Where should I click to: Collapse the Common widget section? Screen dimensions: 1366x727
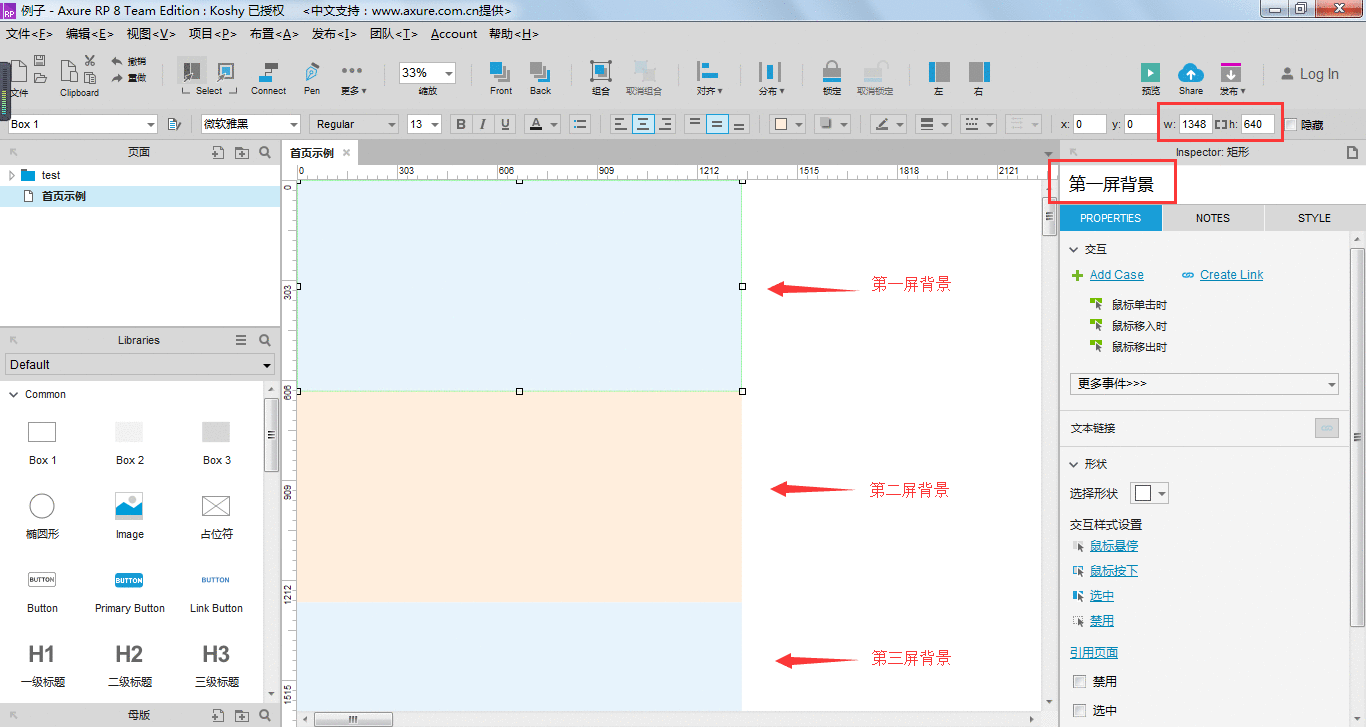pyautogui.click(x=14, y=395)
